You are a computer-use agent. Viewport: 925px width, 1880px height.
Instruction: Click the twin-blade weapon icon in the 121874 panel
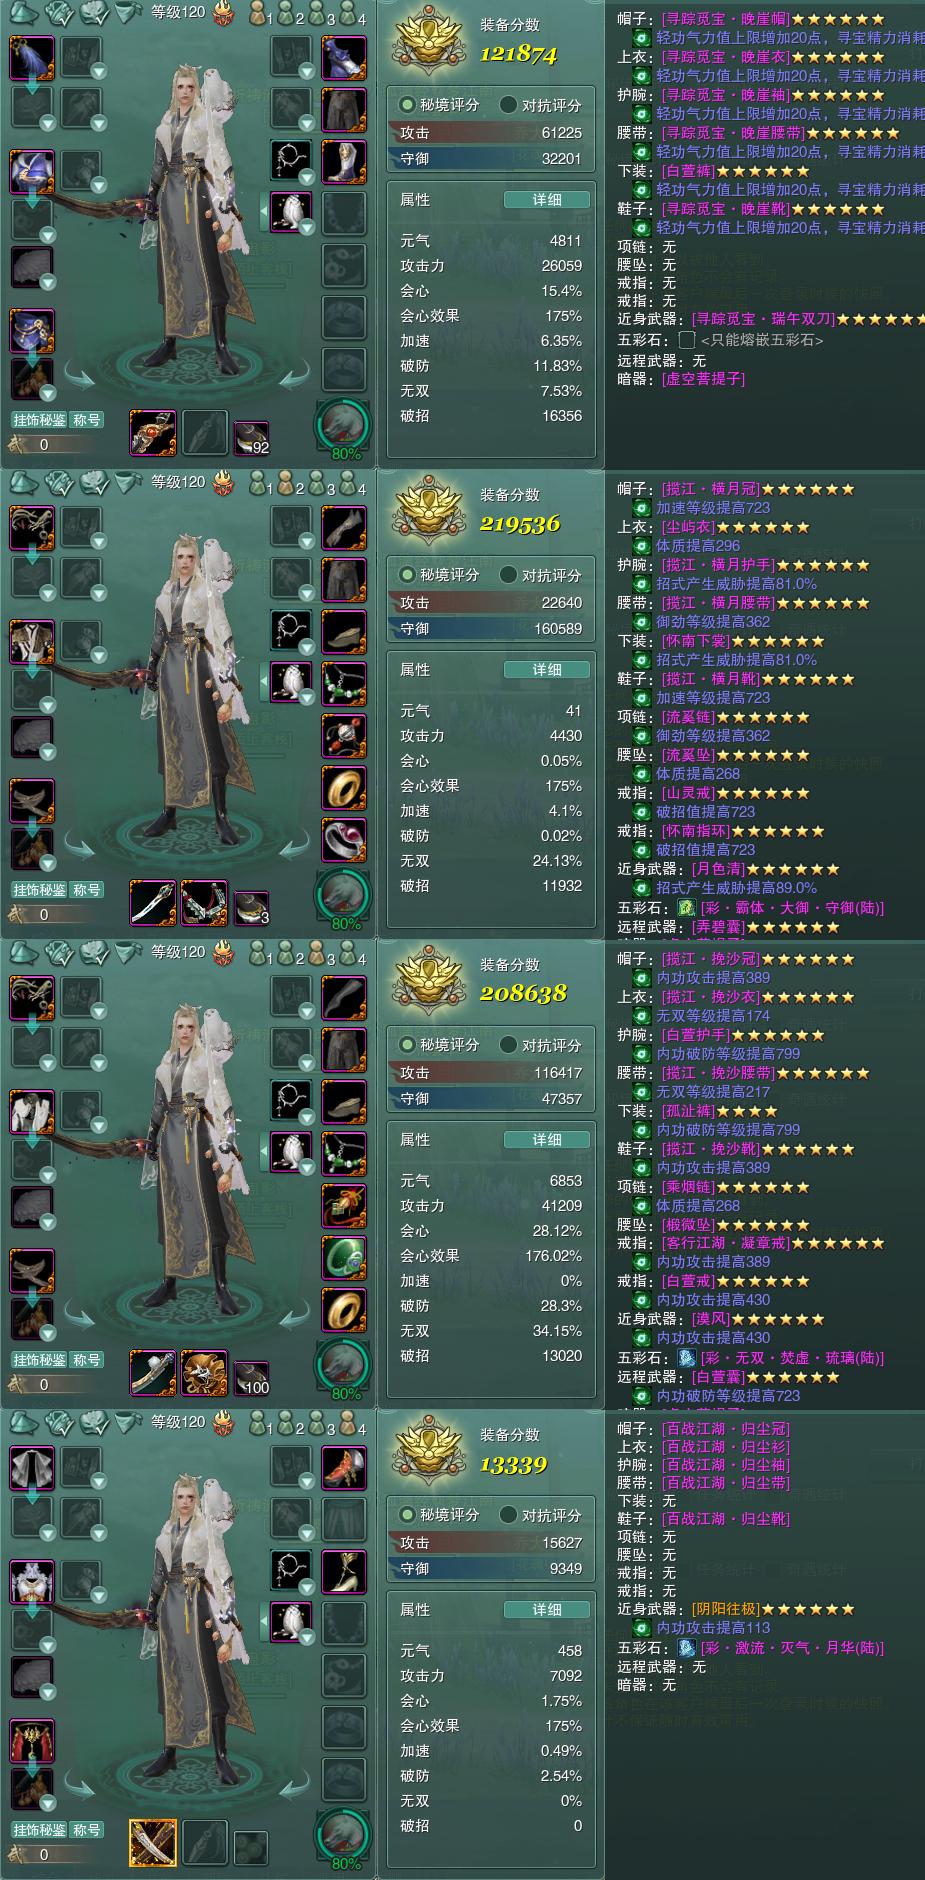click(x=153, y=433)
